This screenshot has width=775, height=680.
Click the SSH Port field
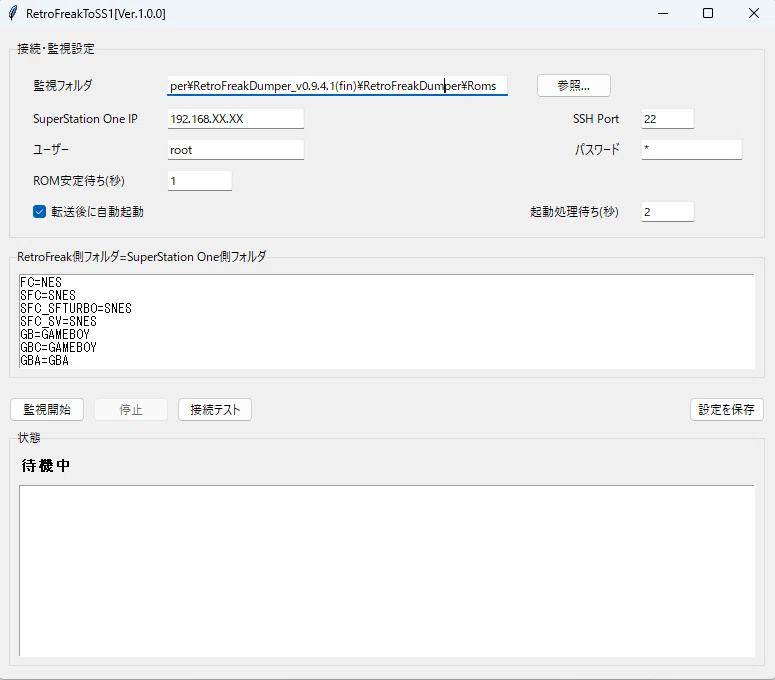[668, 119]
